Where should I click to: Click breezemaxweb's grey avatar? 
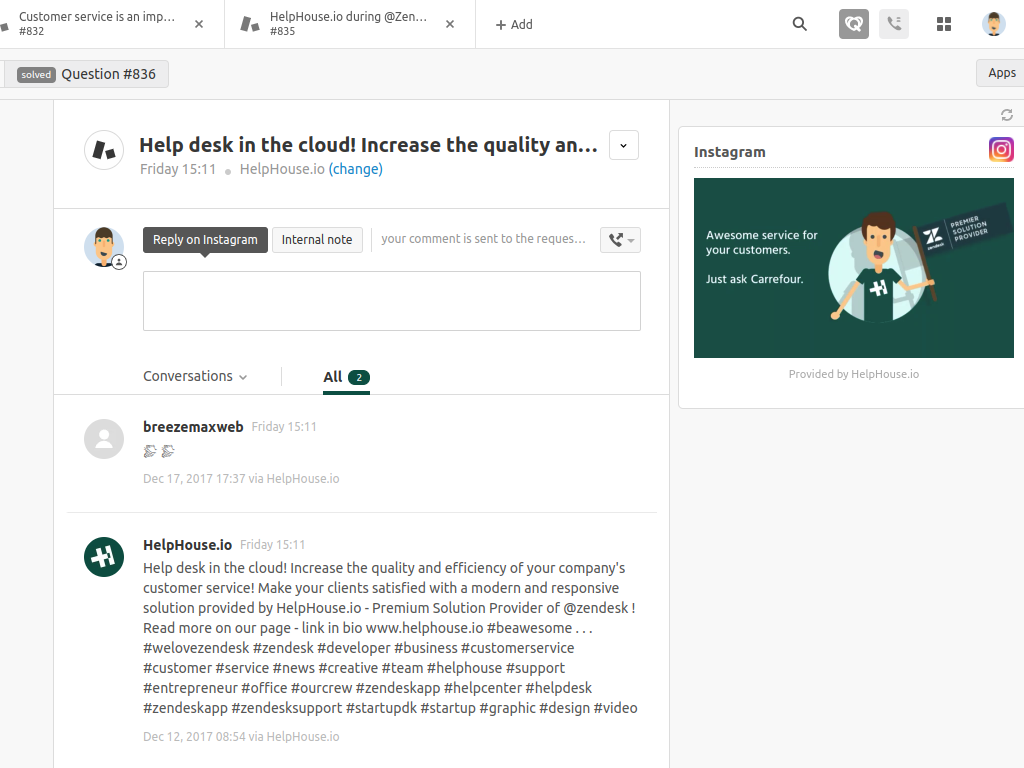[104, 439]
